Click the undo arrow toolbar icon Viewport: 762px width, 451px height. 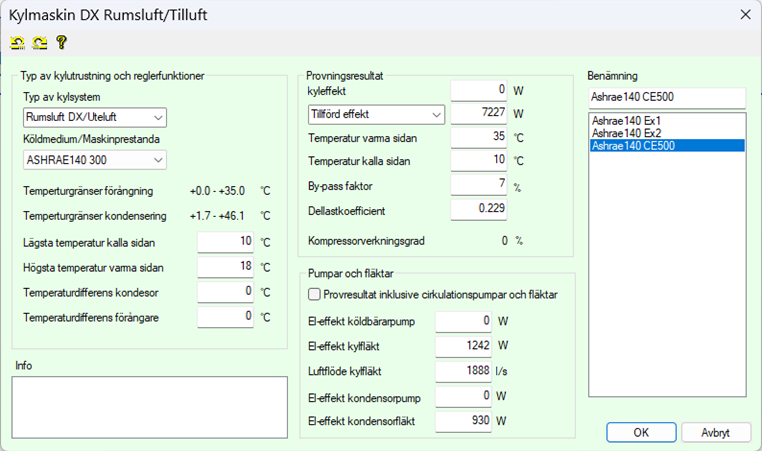(x=17, y=42)
